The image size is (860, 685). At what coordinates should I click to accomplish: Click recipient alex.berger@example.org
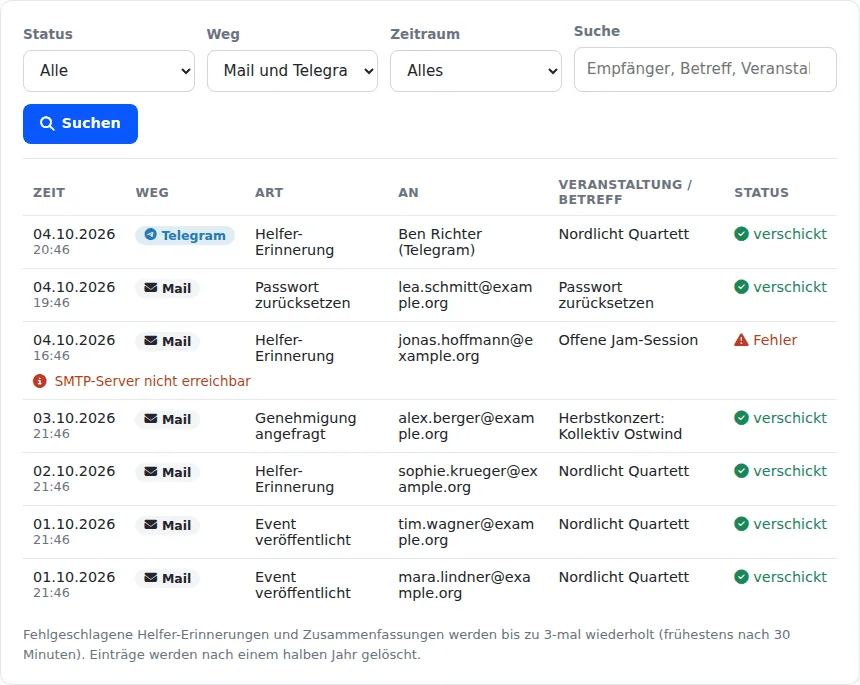(466, 426)
